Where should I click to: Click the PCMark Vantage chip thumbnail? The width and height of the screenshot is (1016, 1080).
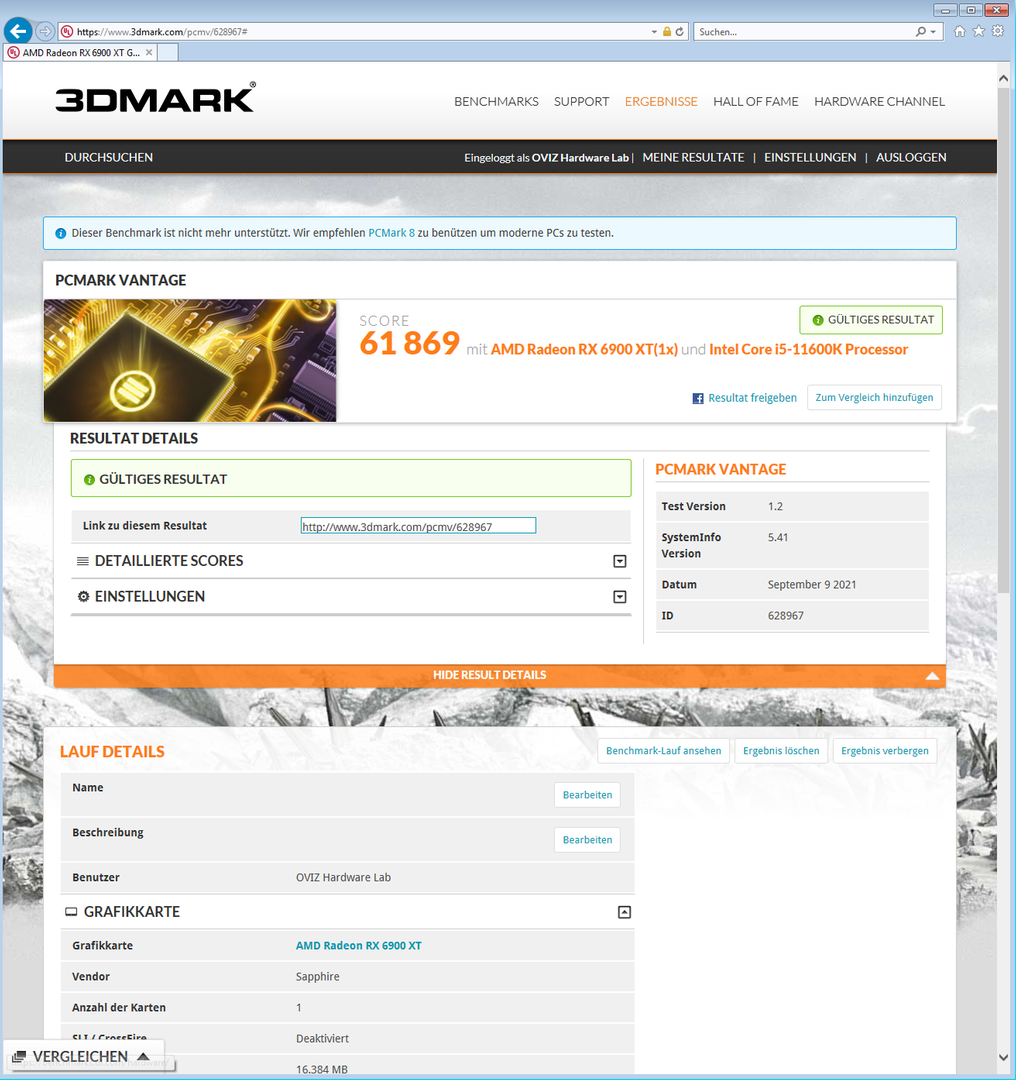(190, 360)
